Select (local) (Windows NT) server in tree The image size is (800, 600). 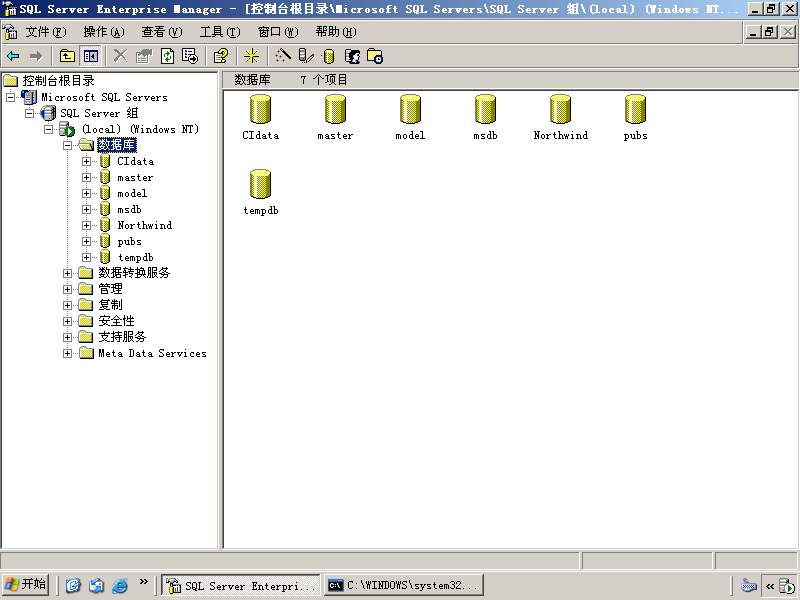[140, 129]
